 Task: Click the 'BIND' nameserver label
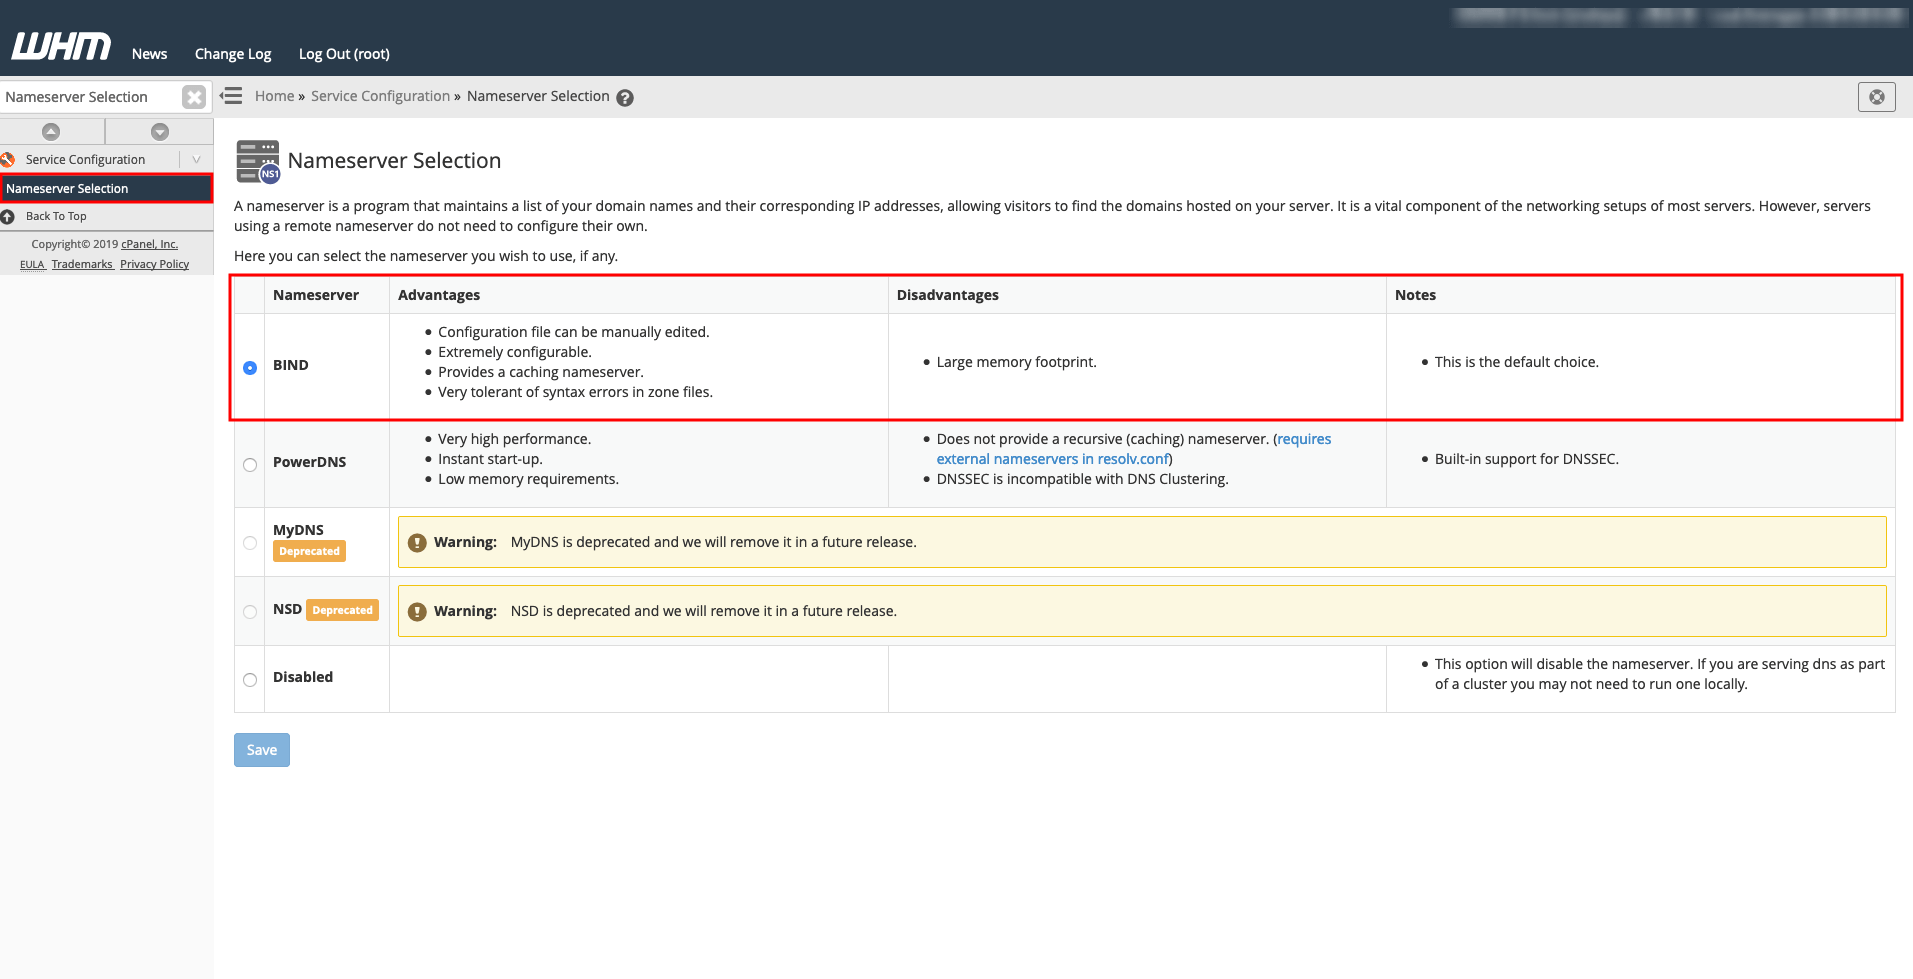(290, 365)
